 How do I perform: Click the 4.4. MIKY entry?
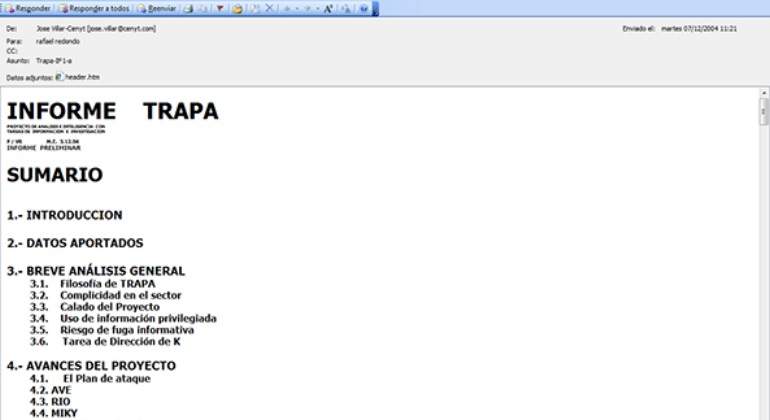[x=54, y=413]
